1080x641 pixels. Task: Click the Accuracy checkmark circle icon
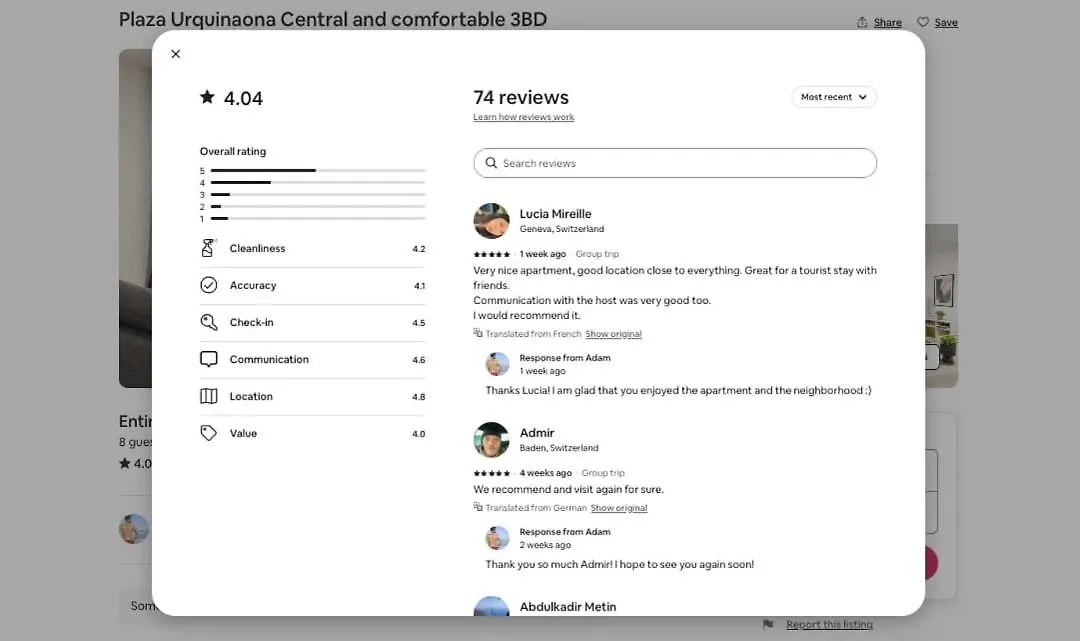click(x=208, y=285)
